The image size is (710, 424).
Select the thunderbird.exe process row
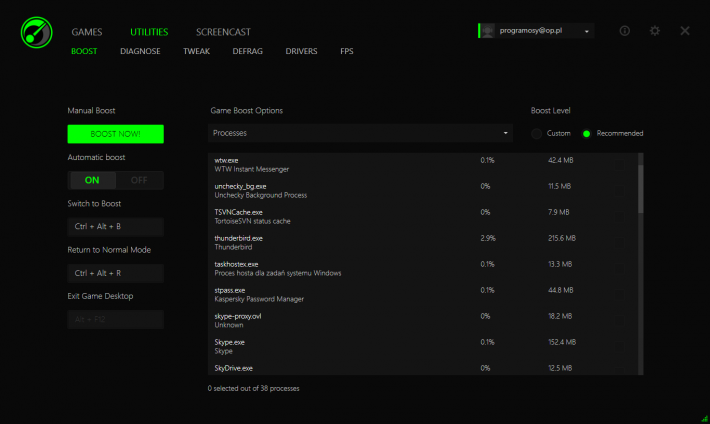point(422,243)
